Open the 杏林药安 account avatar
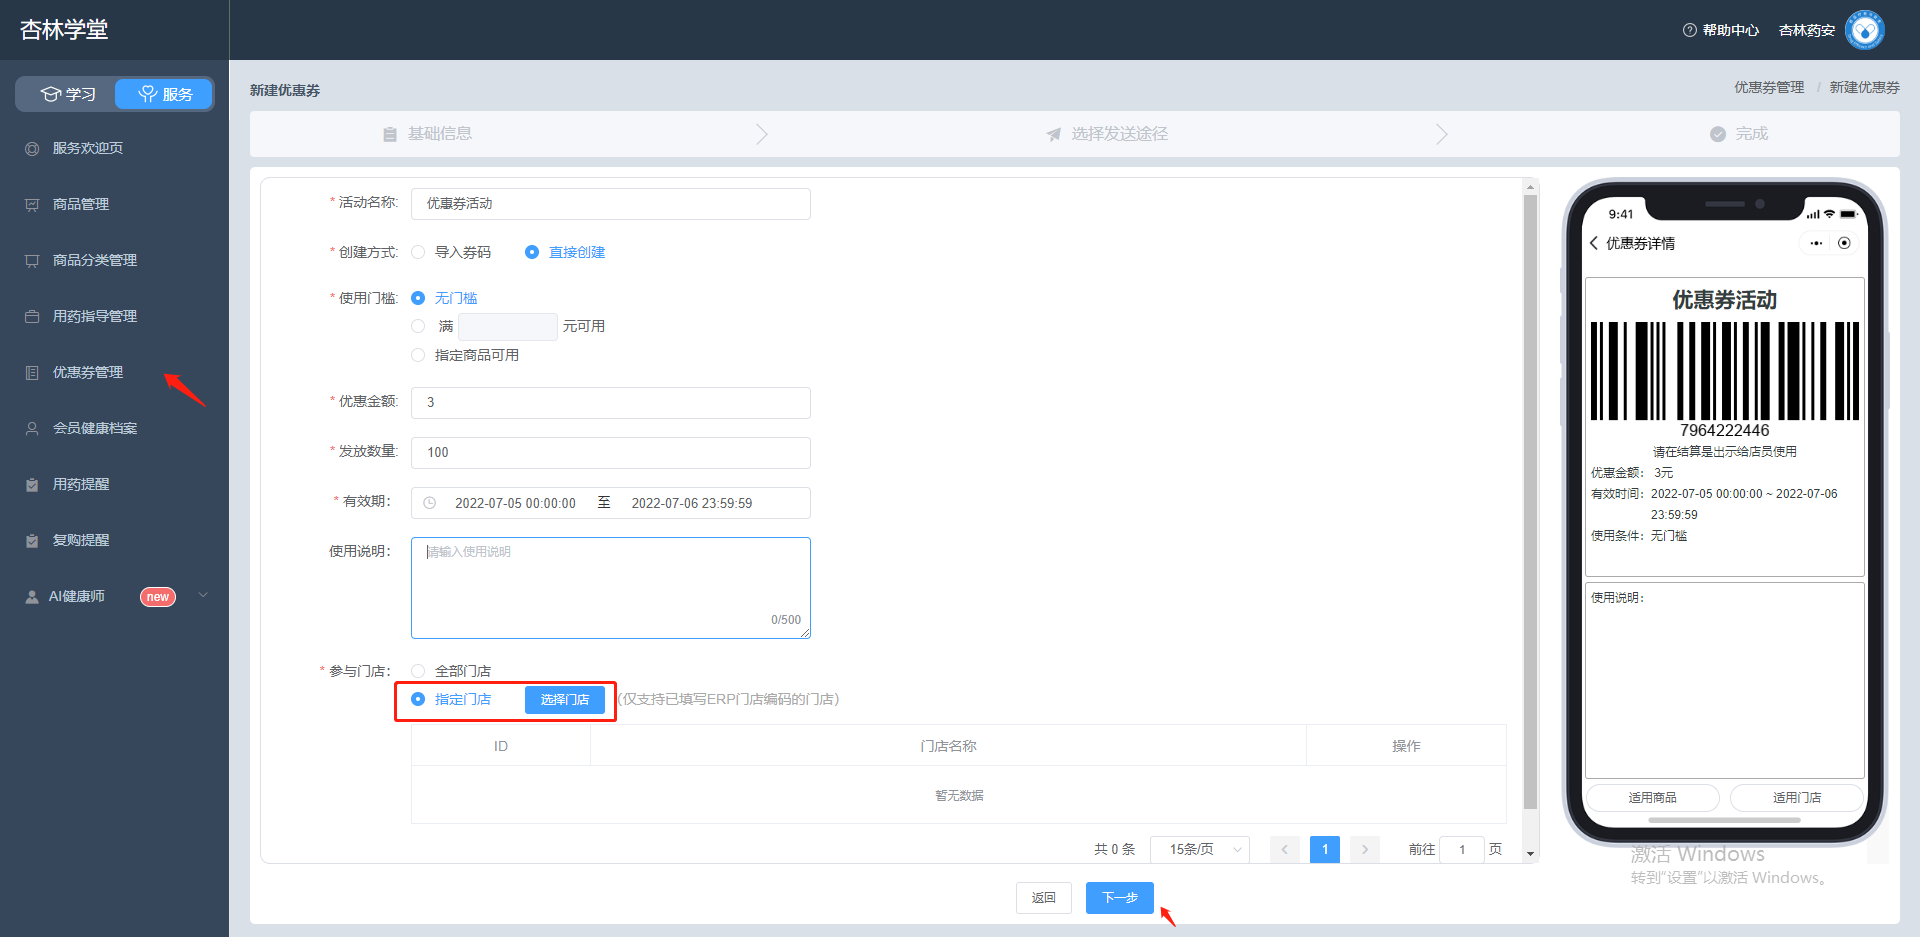This screenshot has height=937, width=1920. coord(1865,30)
